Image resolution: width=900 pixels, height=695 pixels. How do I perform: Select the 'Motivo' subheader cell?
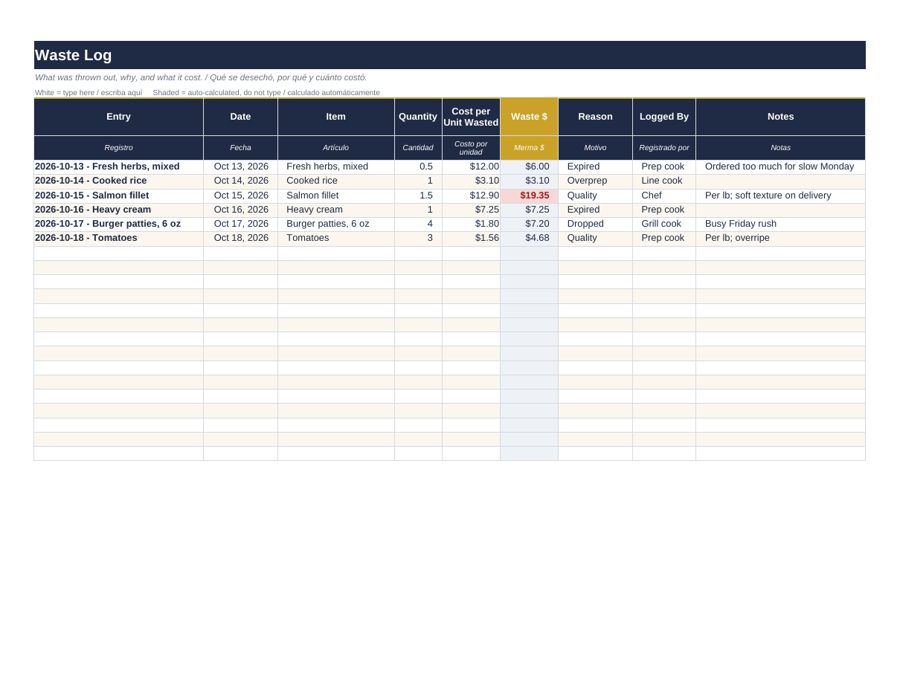tap(595, 147)
